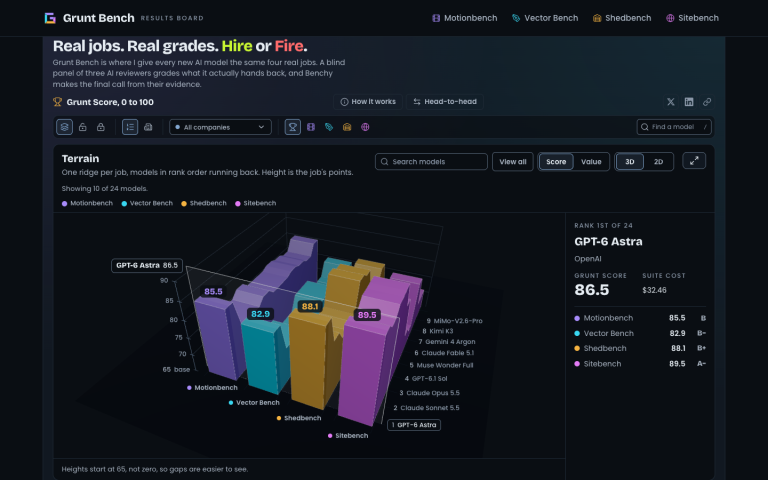This screenshot has height=480, width=768.
Task: Toggle Sitebench in the chart legend
Action: pyautogui.click(x=256, y=203)
